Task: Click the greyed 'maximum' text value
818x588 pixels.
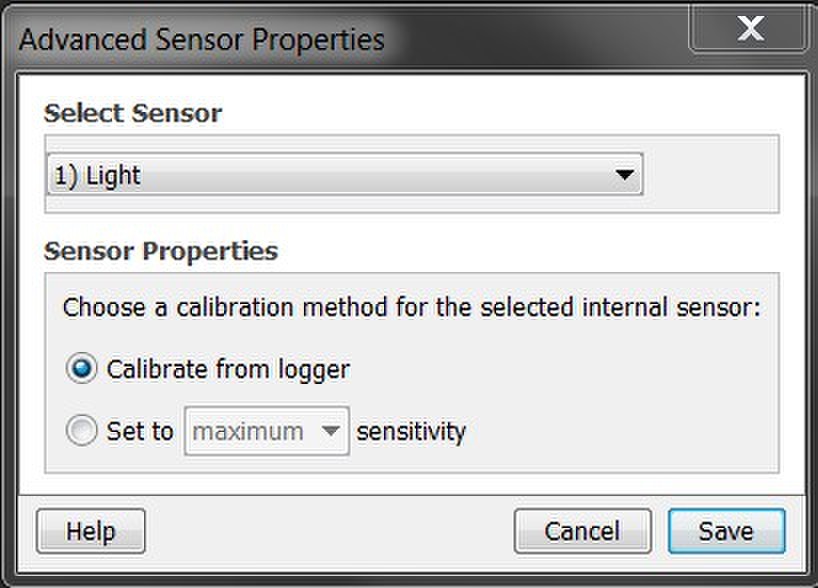Action: pos(248,431)
